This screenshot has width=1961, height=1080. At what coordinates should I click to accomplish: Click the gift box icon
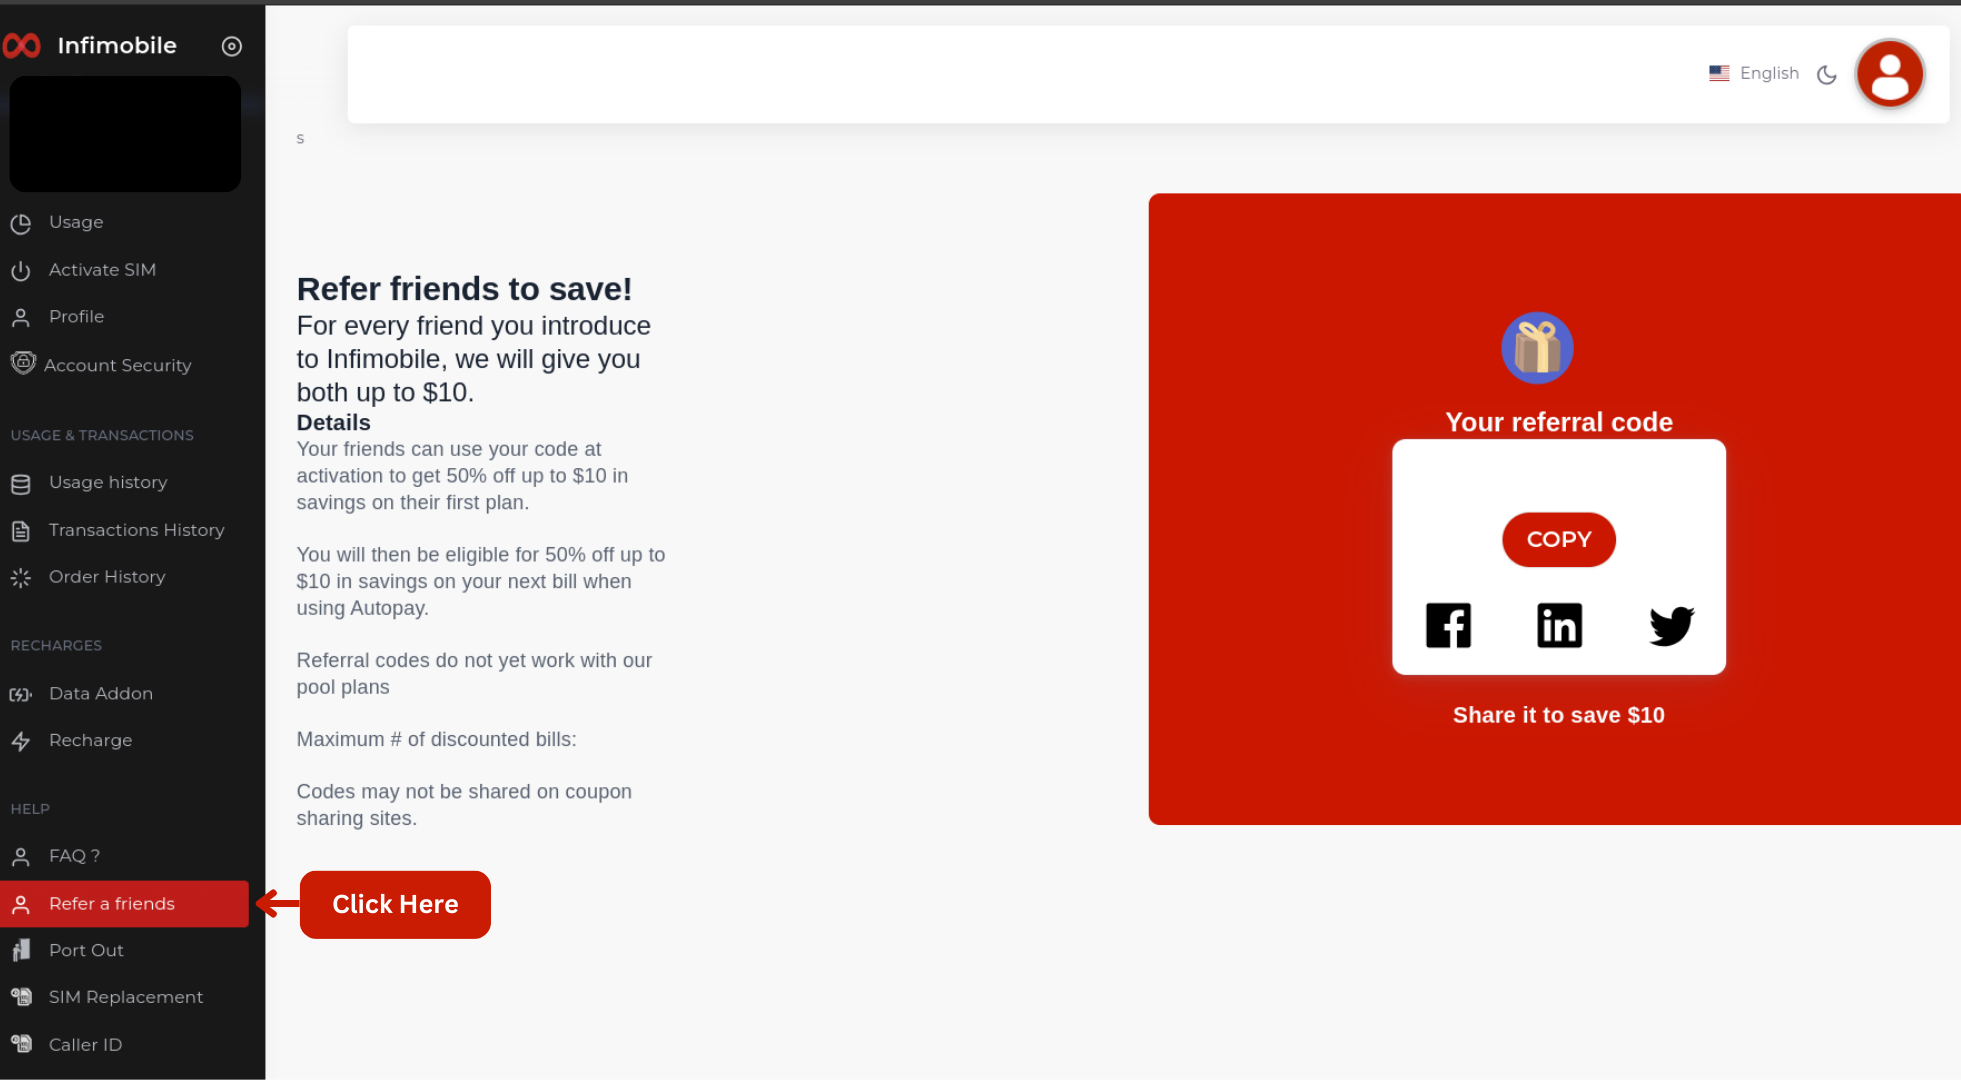(1537, 348)
